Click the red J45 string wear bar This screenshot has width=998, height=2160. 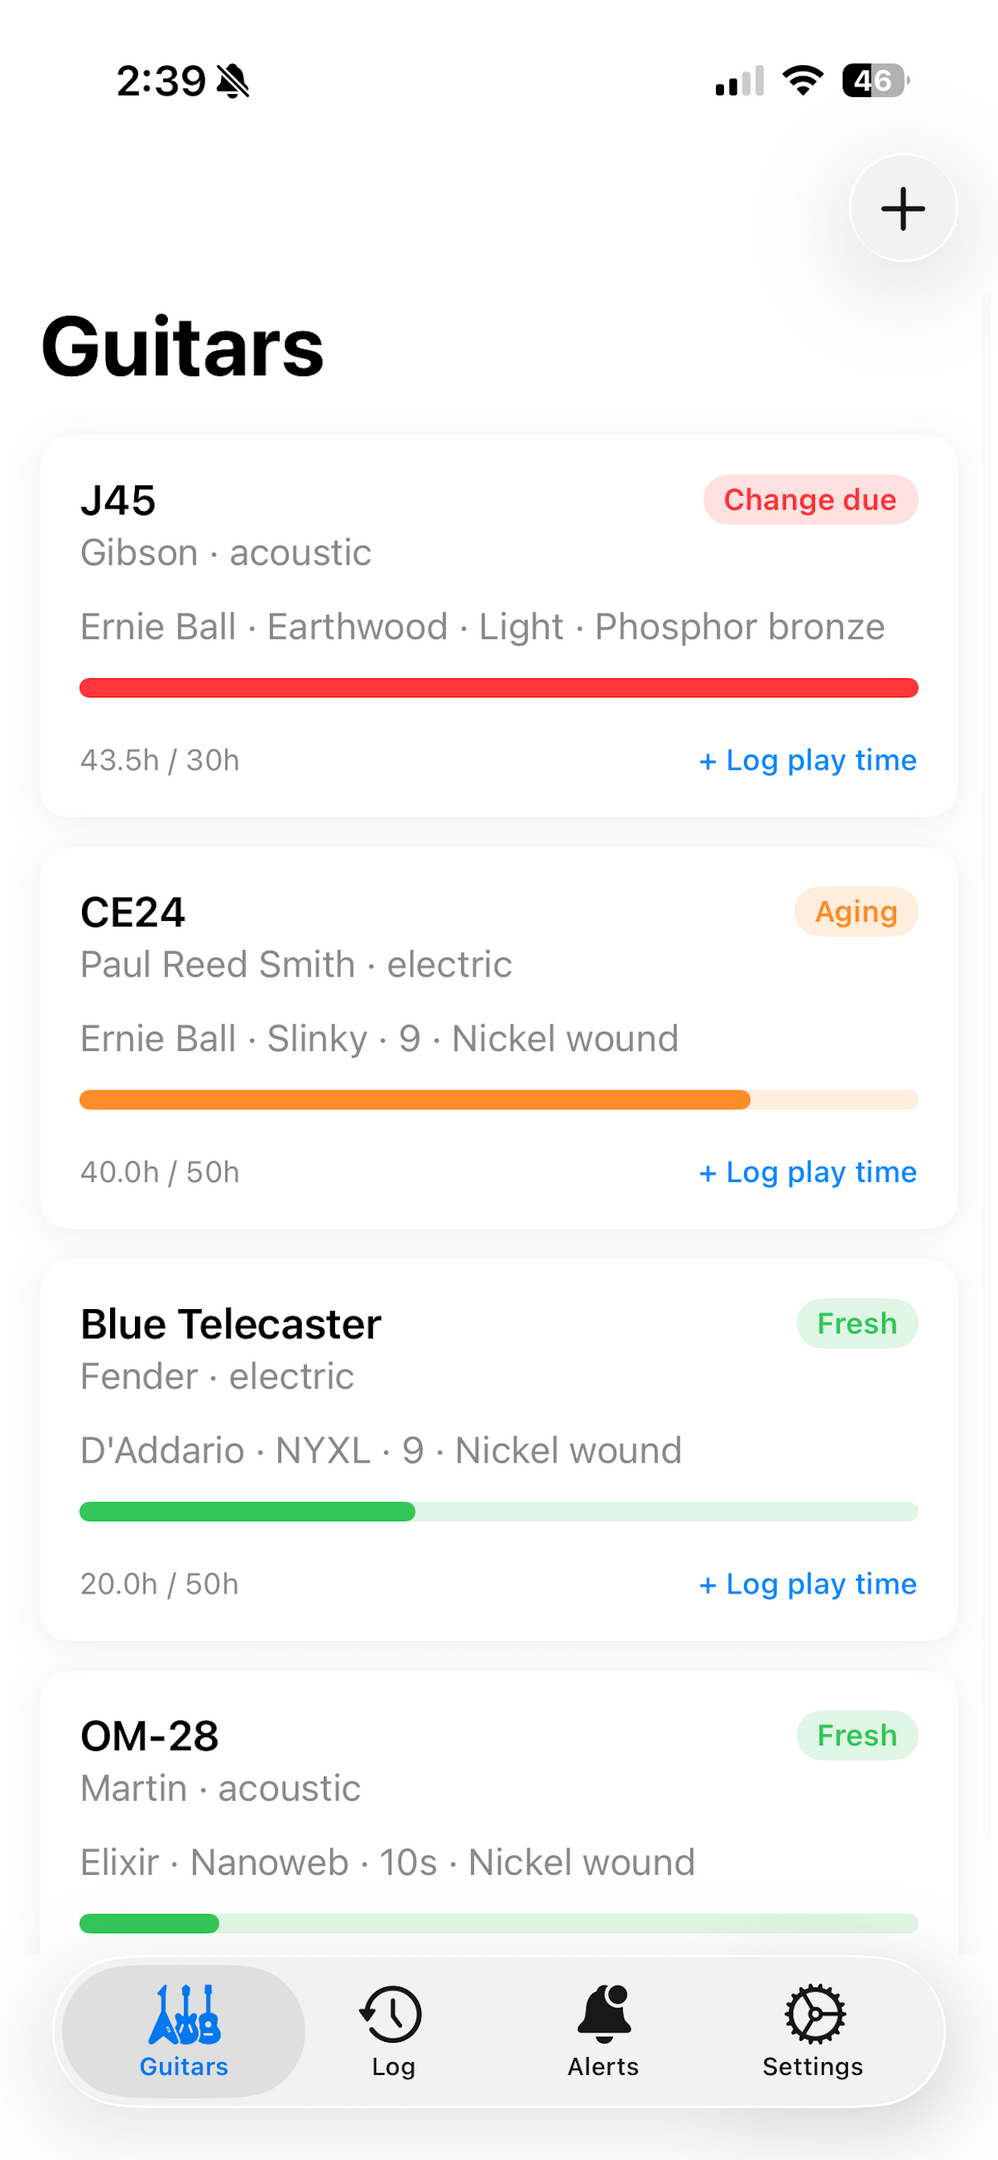(x=498, y=688)
